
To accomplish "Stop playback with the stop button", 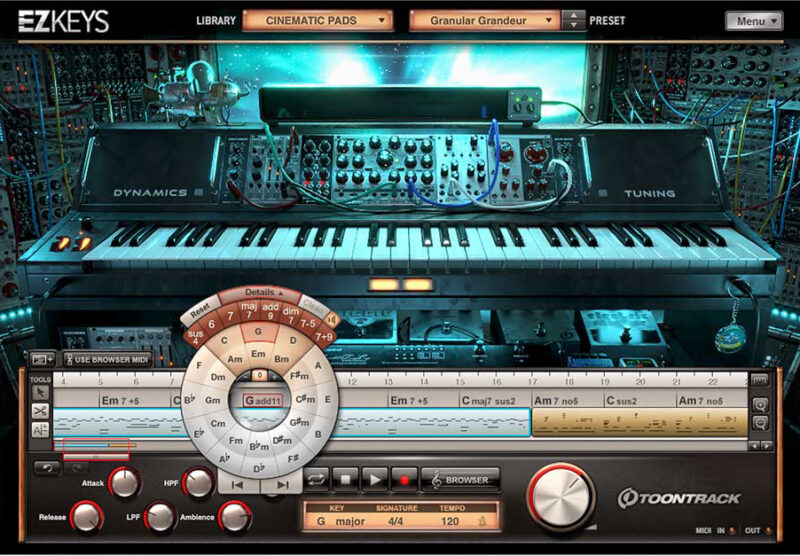I will click(x=345, y=480).
